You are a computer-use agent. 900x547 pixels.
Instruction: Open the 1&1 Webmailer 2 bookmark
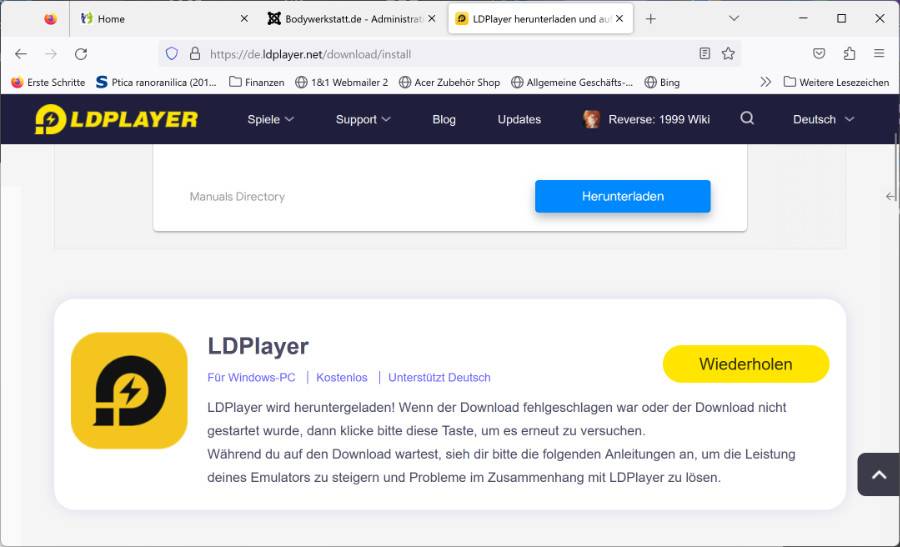pyautogui.click(x=342, y=82)
